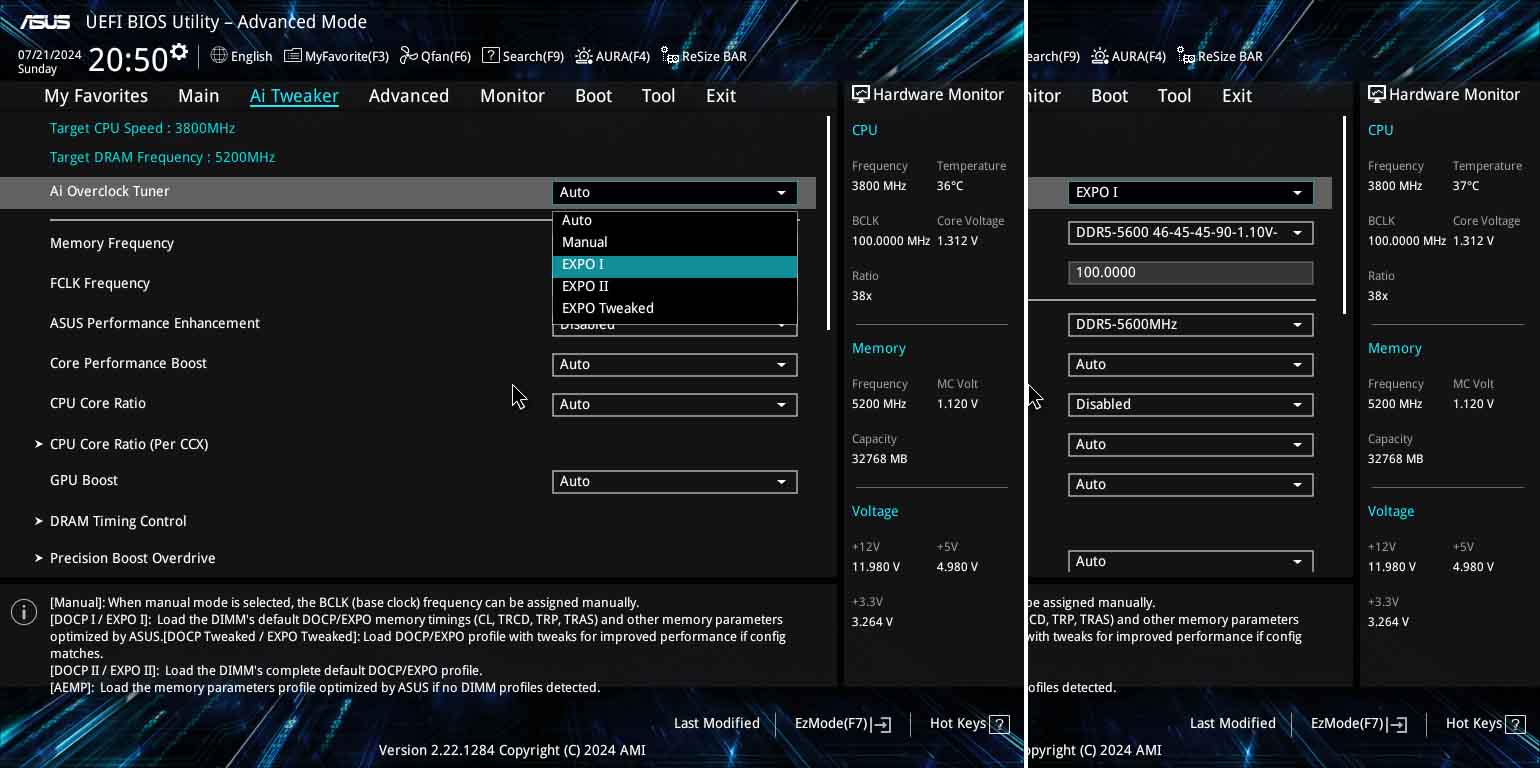Open the Monitor tab in the left screenshot
The image size is (1540, 768).
(x=512, y=95)
